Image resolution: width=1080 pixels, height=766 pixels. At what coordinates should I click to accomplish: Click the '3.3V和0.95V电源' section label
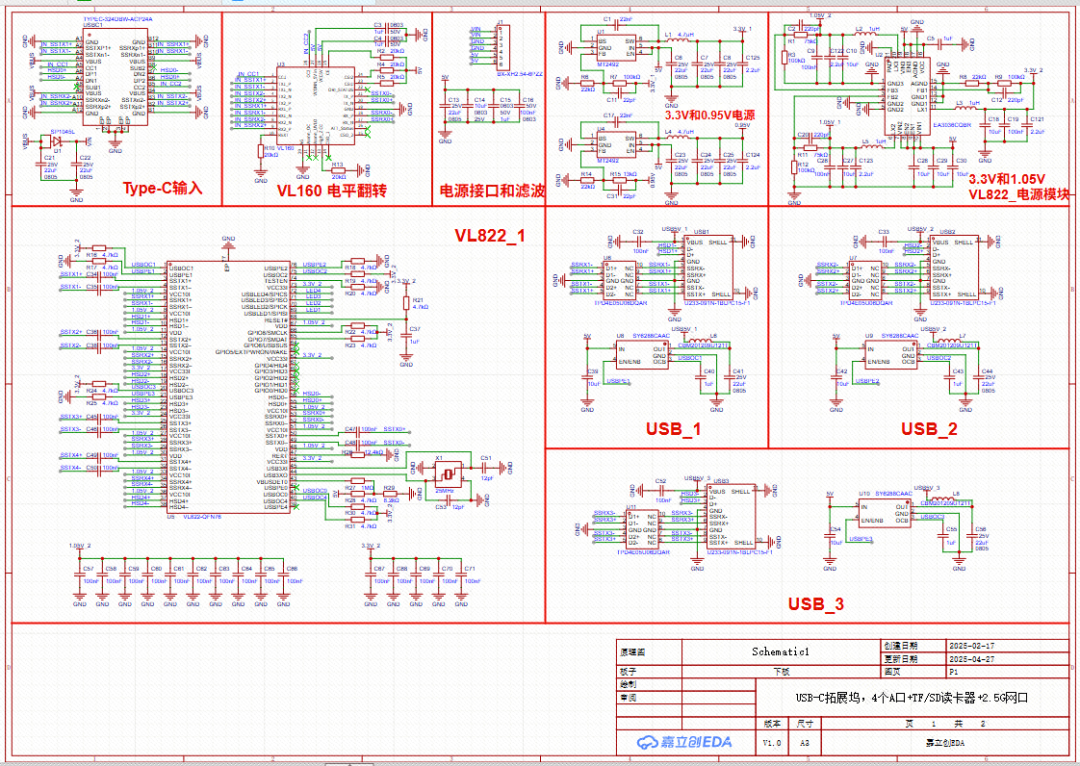point(709,115)
